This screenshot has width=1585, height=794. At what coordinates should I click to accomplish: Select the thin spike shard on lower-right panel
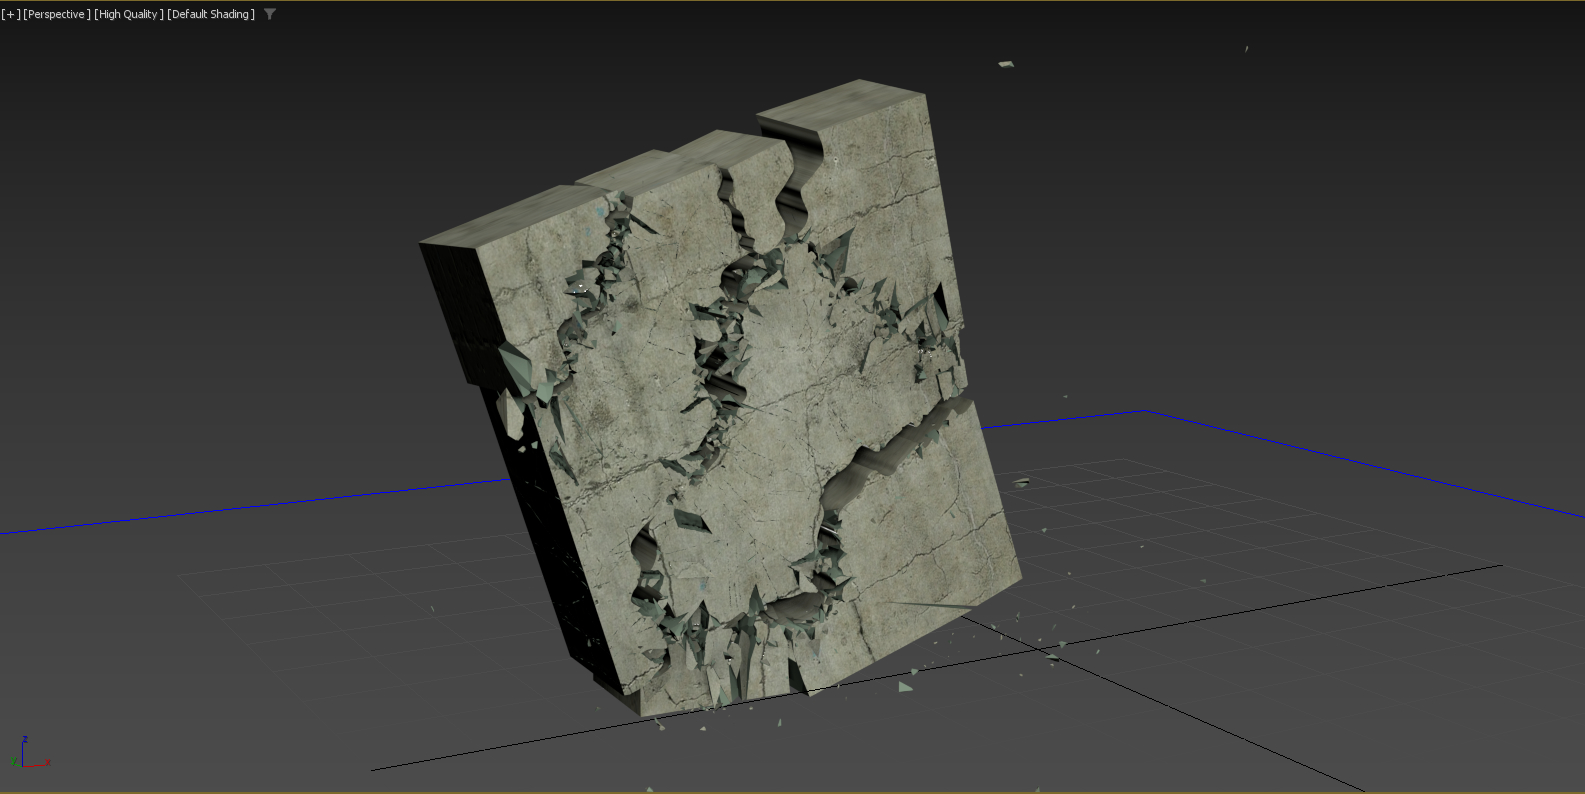930,605
